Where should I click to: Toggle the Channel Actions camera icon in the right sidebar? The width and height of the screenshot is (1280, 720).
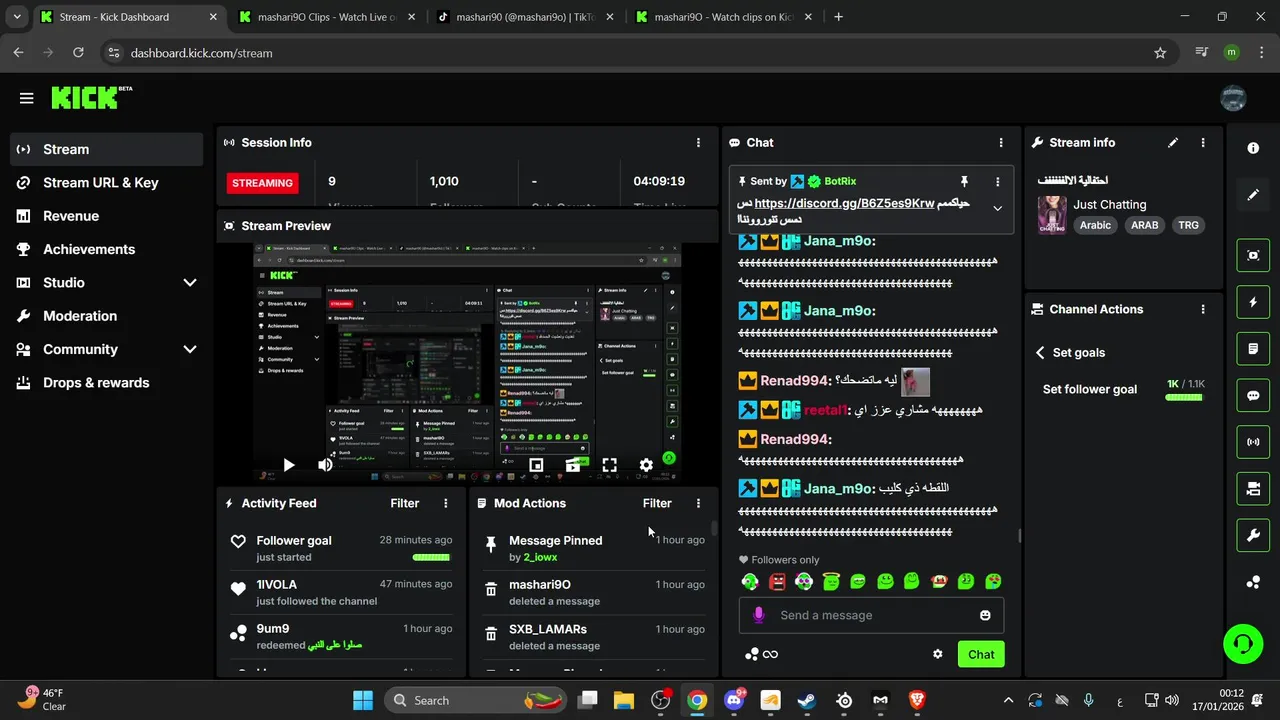[1253, 489]
